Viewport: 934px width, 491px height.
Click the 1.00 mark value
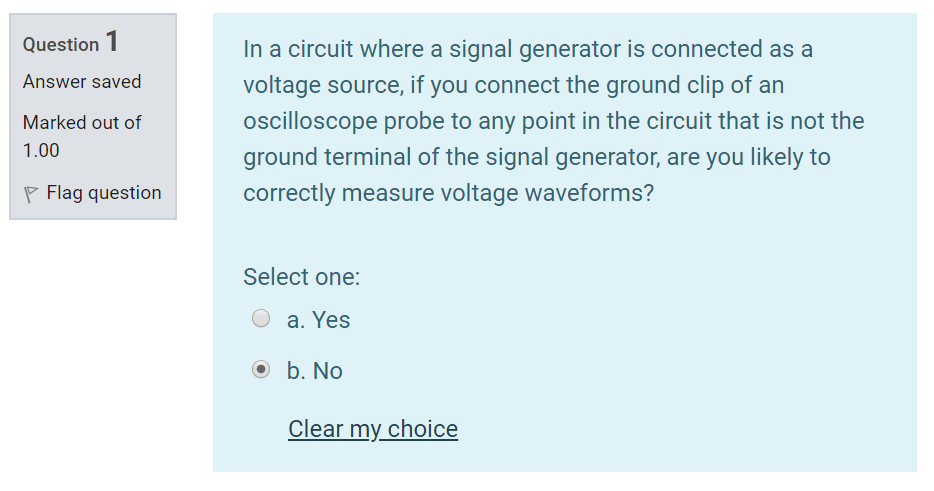coord(41,150)
